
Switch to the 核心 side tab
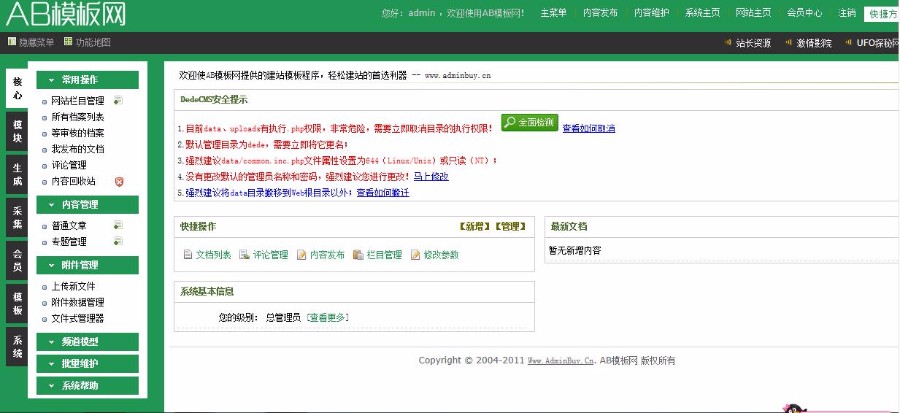click(17, 88)
